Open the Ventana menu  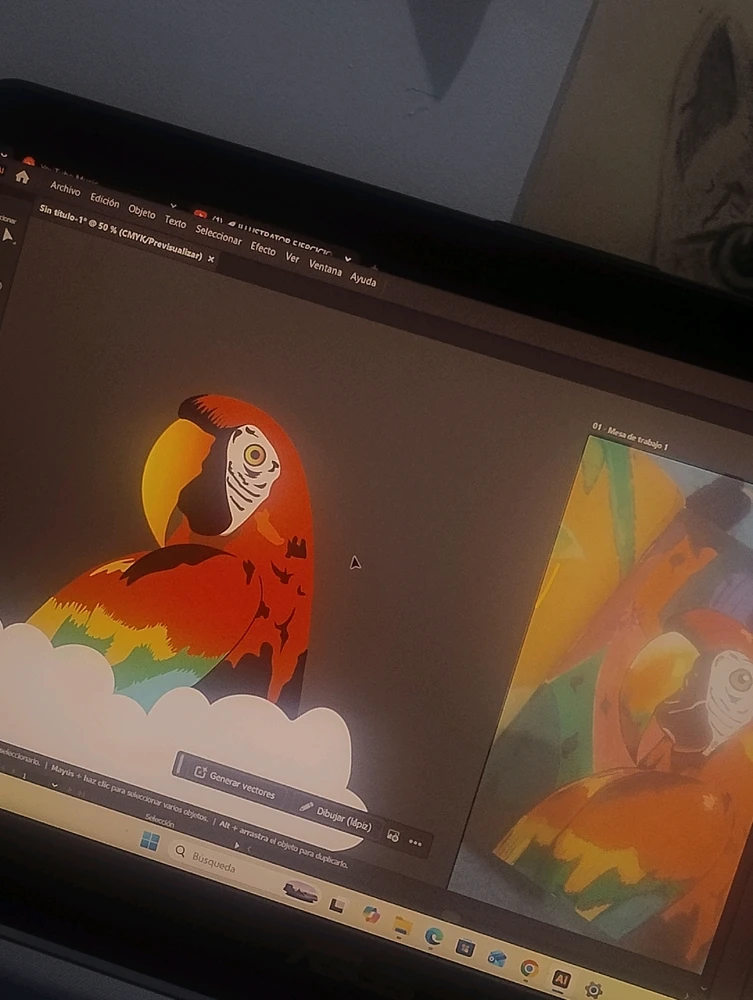click(x=325, y=267)
